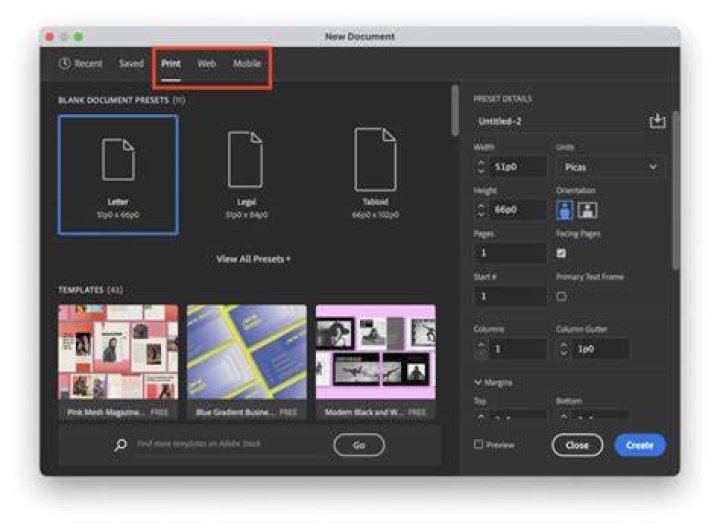Click the red window close button
Screen dimensions: 720x529
click(x=50, y=36)
